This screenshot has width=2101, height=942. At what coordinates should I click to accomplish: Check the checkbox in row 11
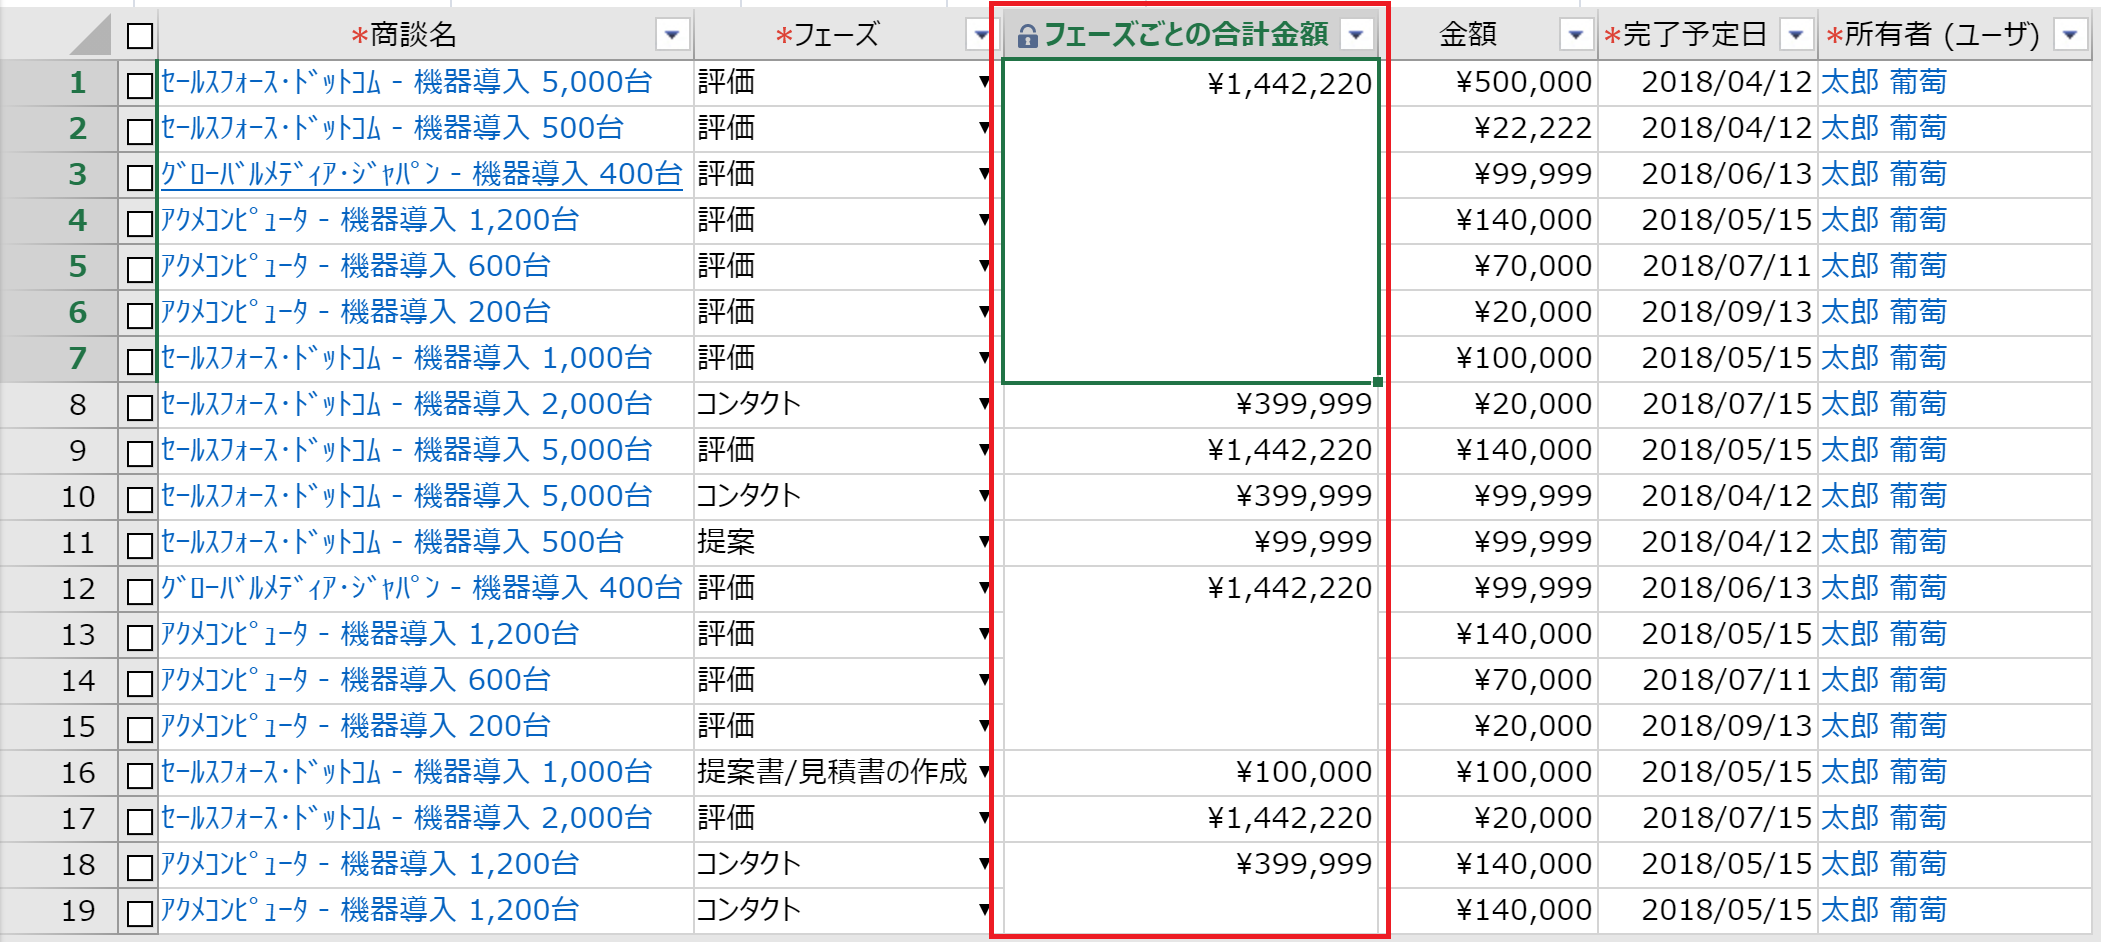tap(140, 545)
